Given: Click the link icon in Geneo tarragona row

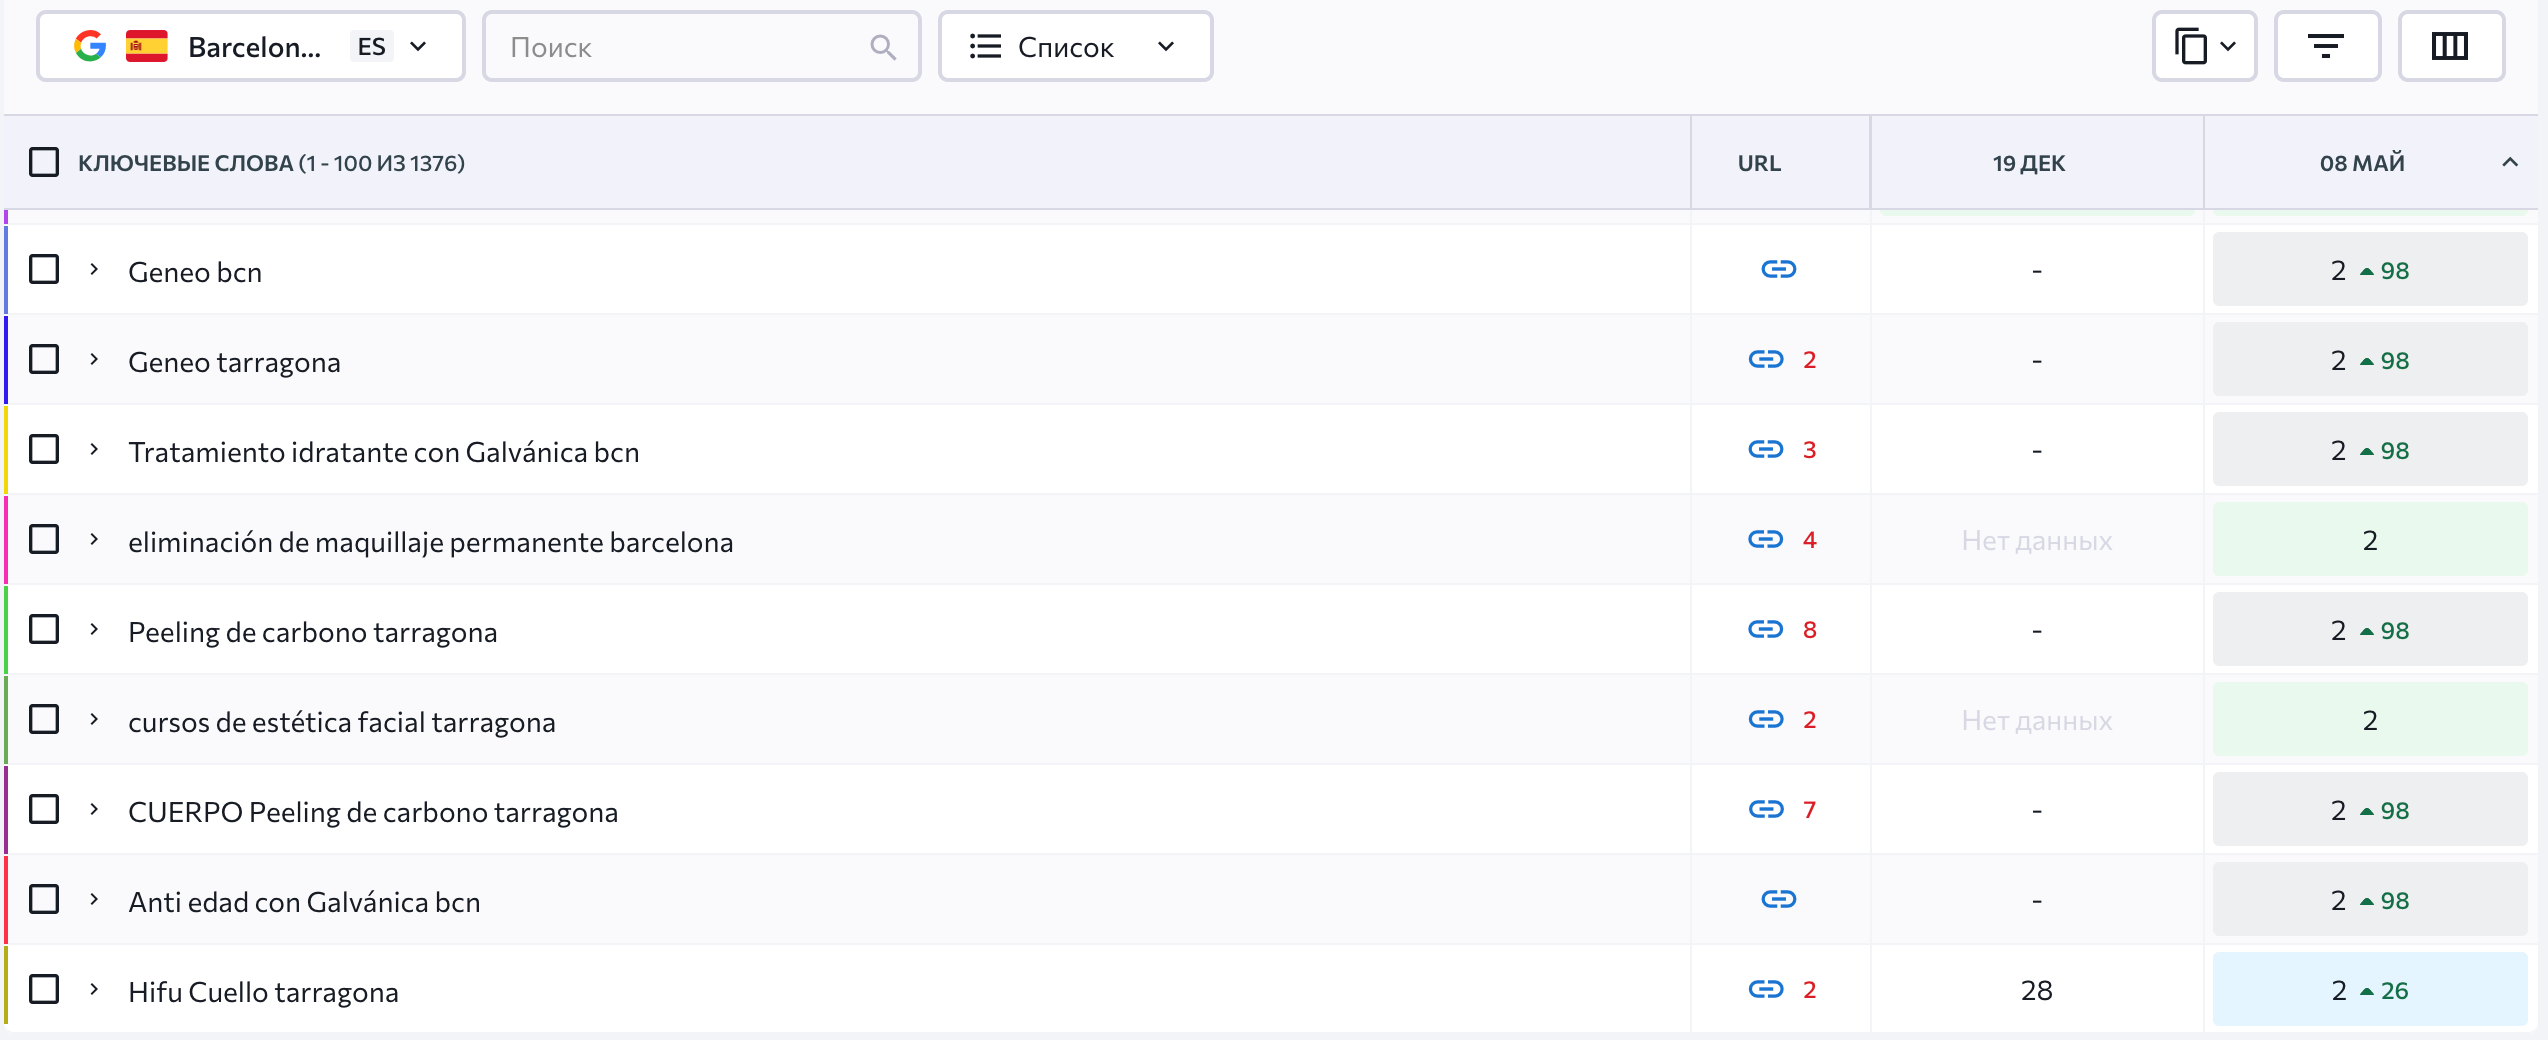Looking at the screenshot, I should coord(1765,360).
